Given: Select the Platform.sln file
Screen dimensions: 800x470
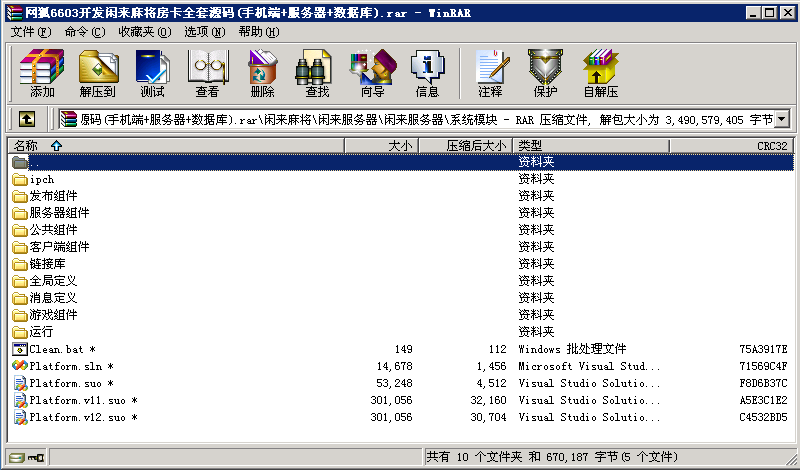Looking at the screenshot, I should point(64,366).
